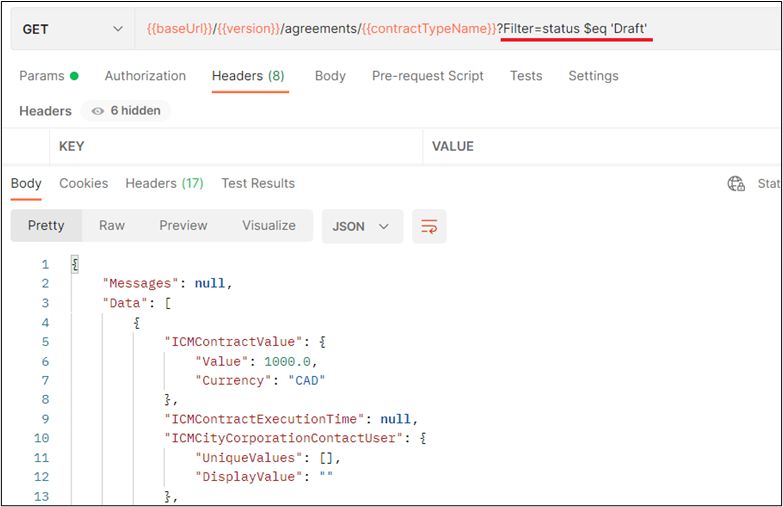
Task: Open the JSON format dropdown
Action: coord(362,227)
